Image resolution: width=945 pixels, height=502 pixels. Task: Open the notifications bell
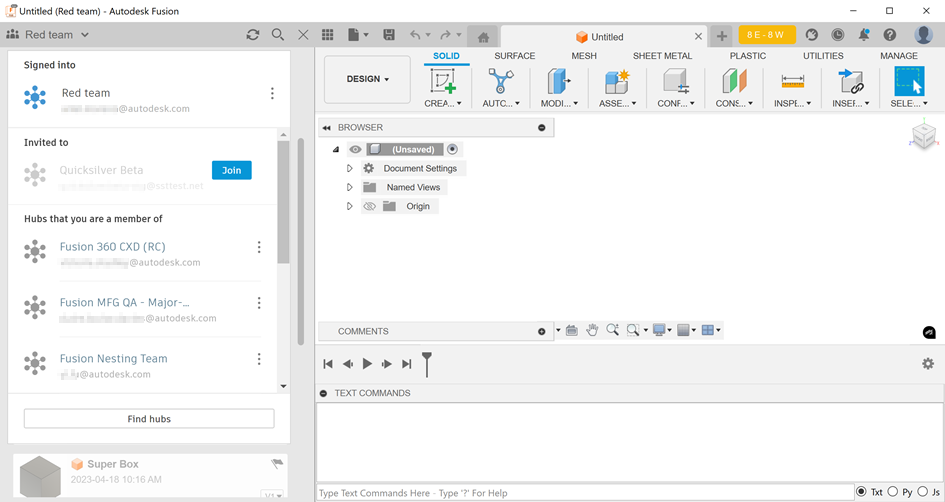(x=864, y=35)
